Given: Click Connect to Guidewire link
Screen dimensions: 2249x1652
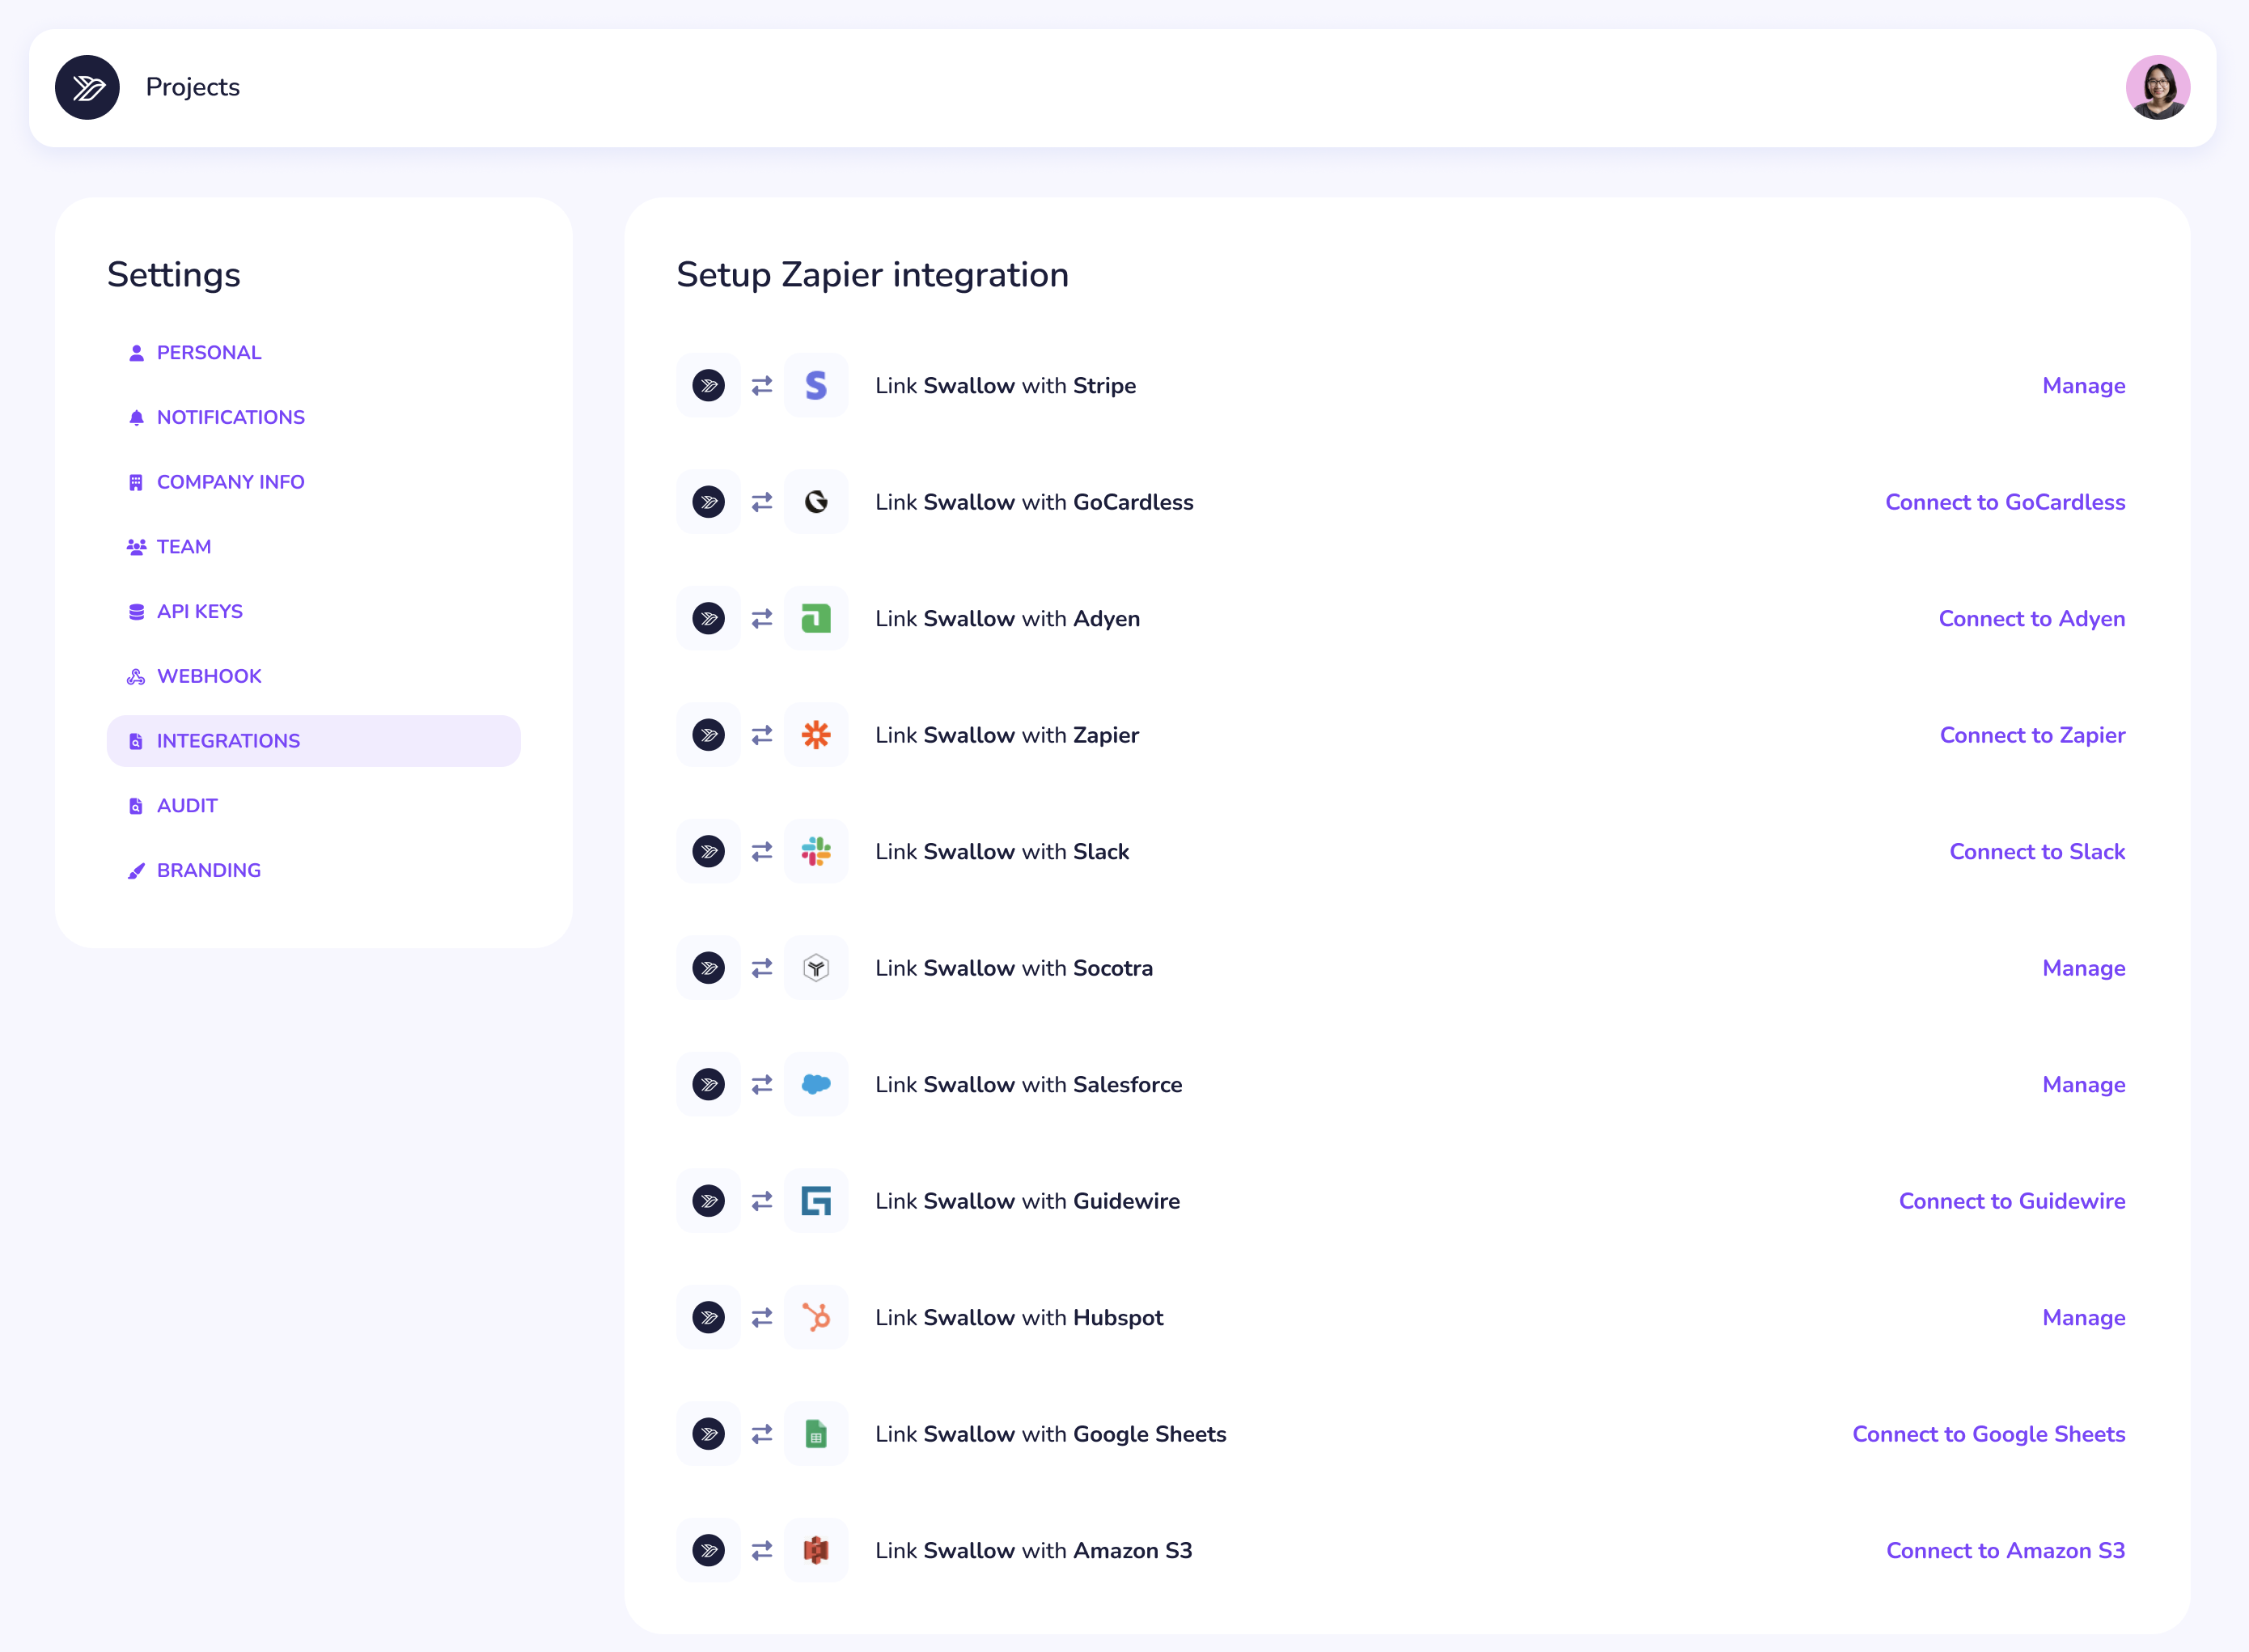Looking at the screenshot, I should point(2011,1201).
